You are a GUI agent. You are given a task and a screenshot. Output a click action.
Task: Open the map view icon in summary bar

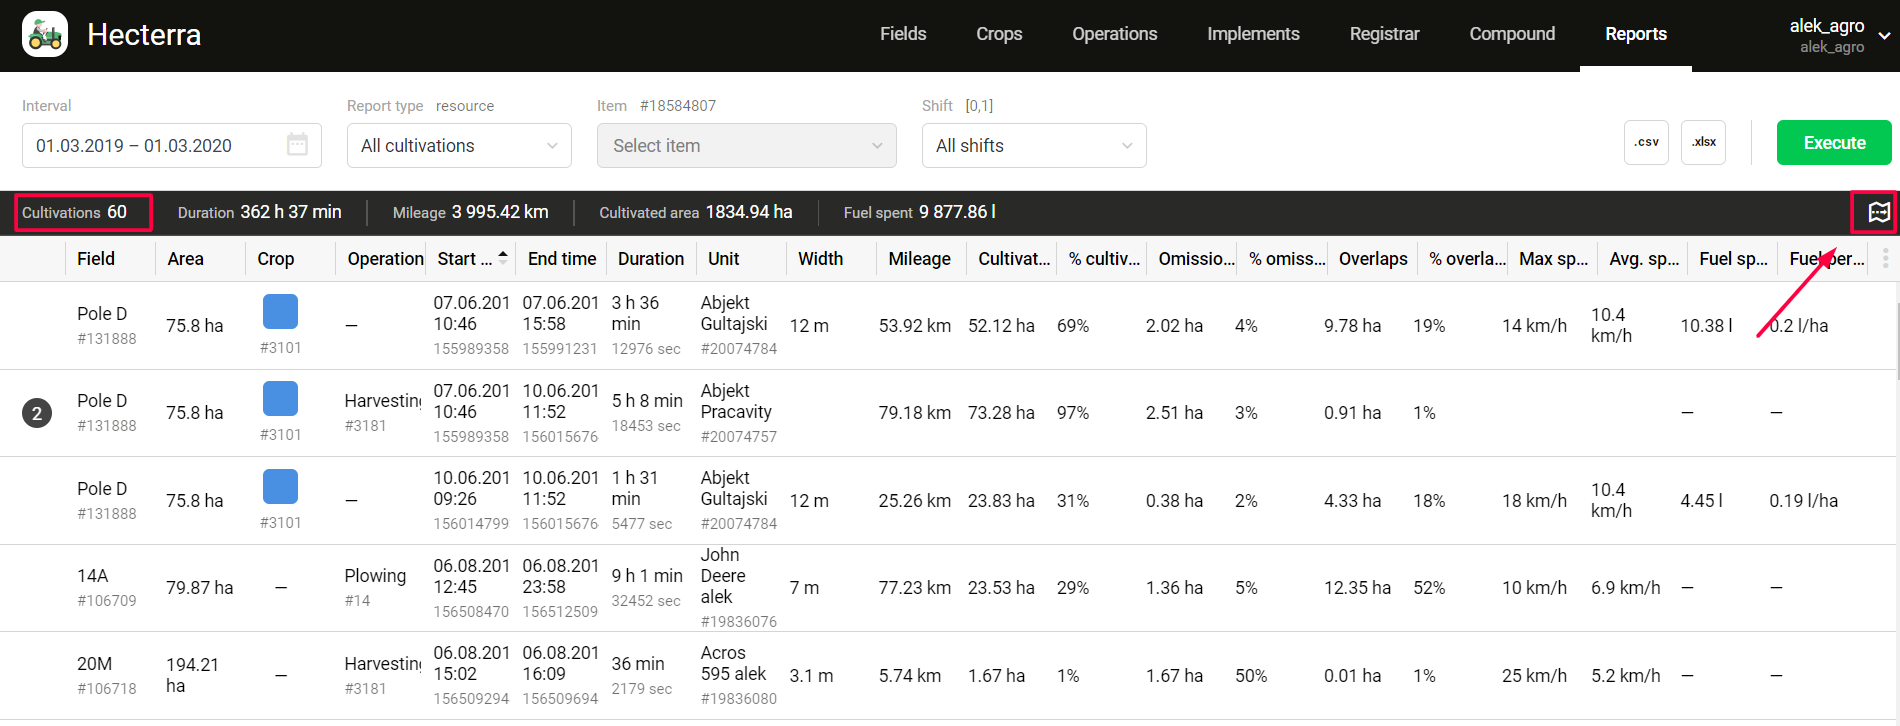pyautogui.click(x=1879, y=212)
